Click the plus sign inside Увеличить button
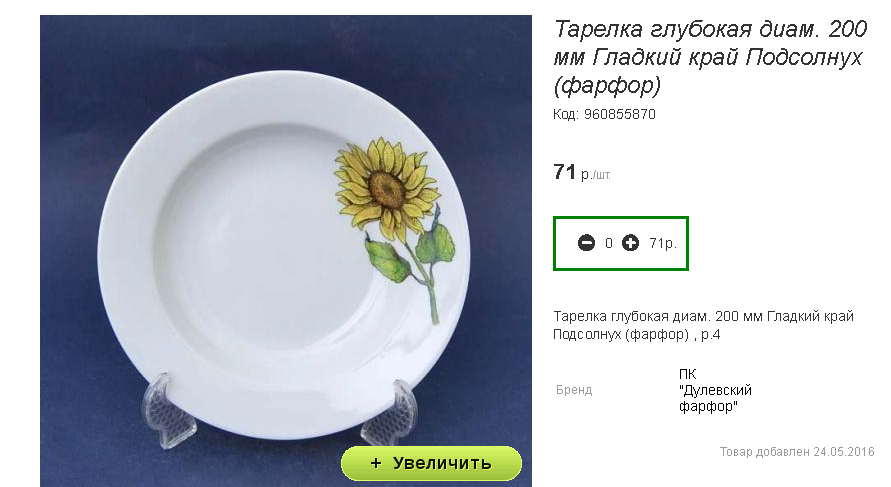891x487 pixels. 376,463
